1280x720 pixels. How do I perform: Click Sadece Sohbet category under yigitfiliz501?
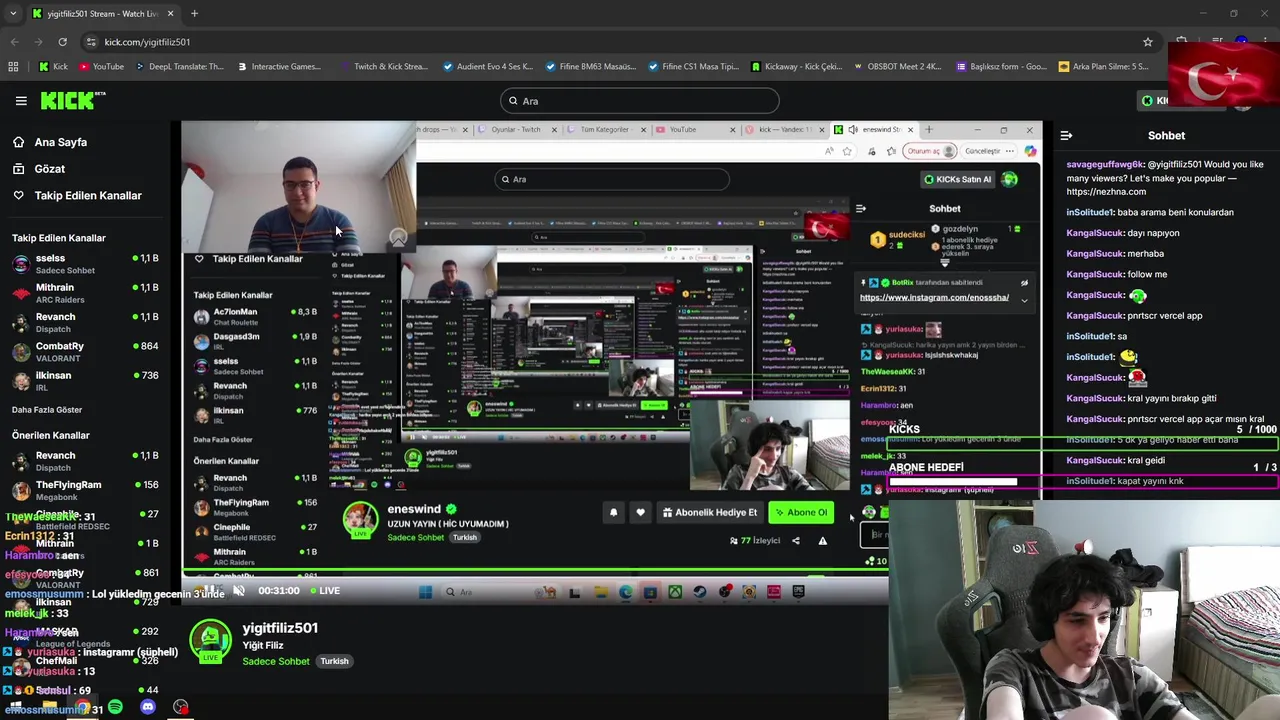(x=276, y=661)
